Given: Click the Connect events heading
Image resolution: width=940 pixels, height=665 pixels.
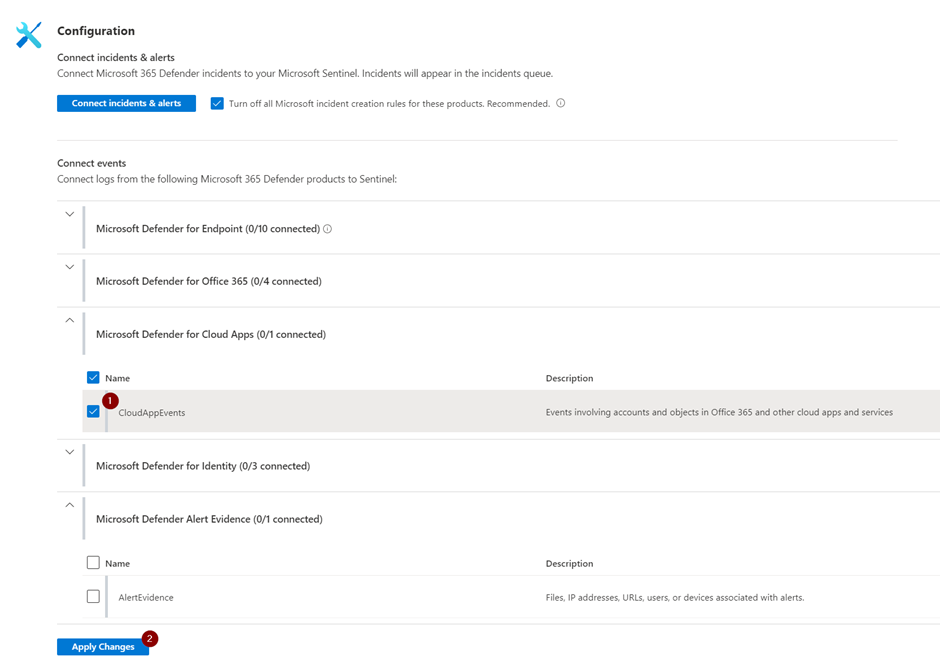Looking at the screenshot, I should tap(92, 163).
